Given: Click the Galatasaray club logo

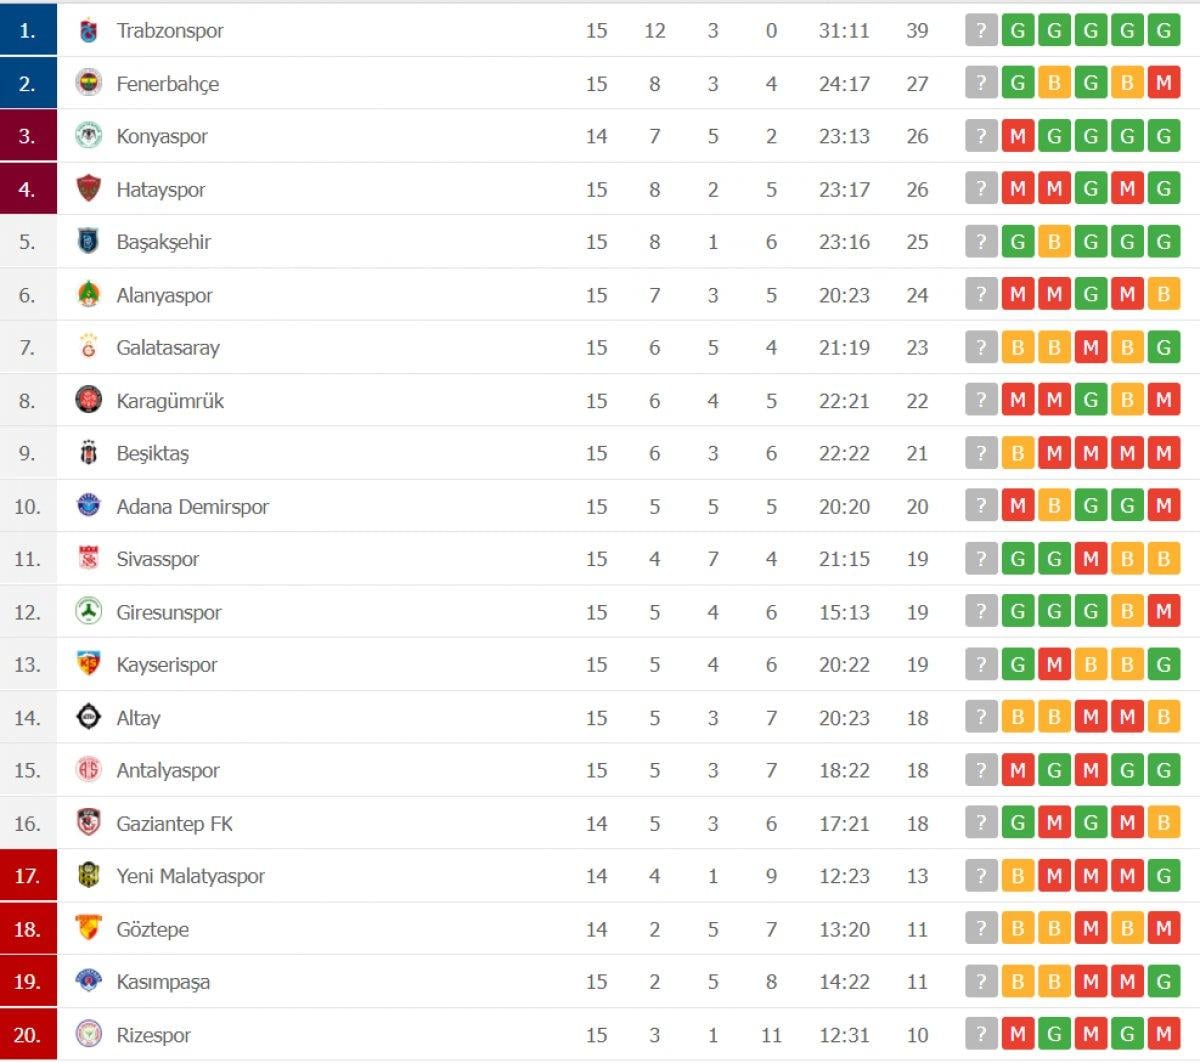Looking at the screenshot, I should click(88, 347).
